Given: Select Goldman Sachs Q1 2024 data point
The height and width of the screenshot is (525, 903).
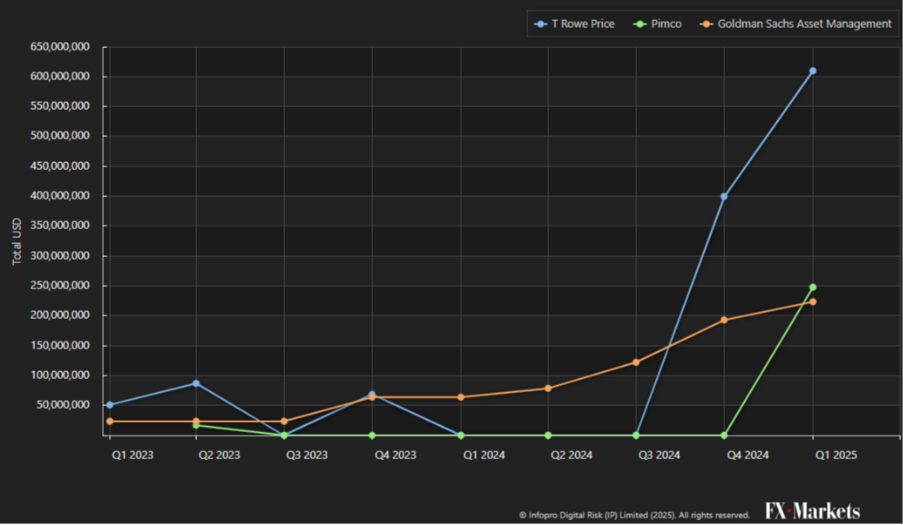Looking at the screenshot, I should click(x=461, y=397).
